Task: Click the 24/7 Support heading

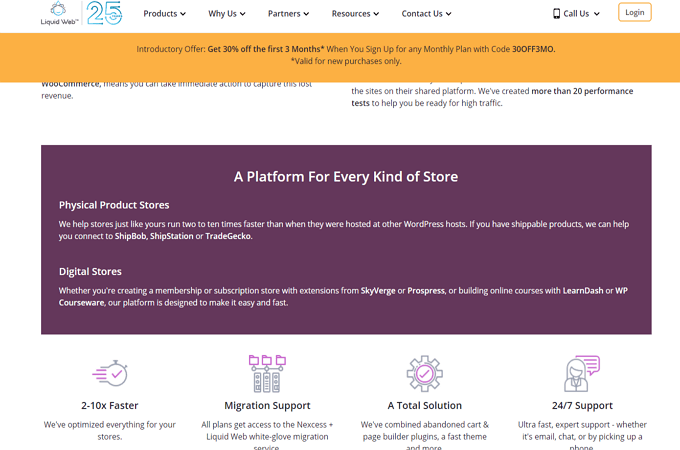Action: pos(582,406)
